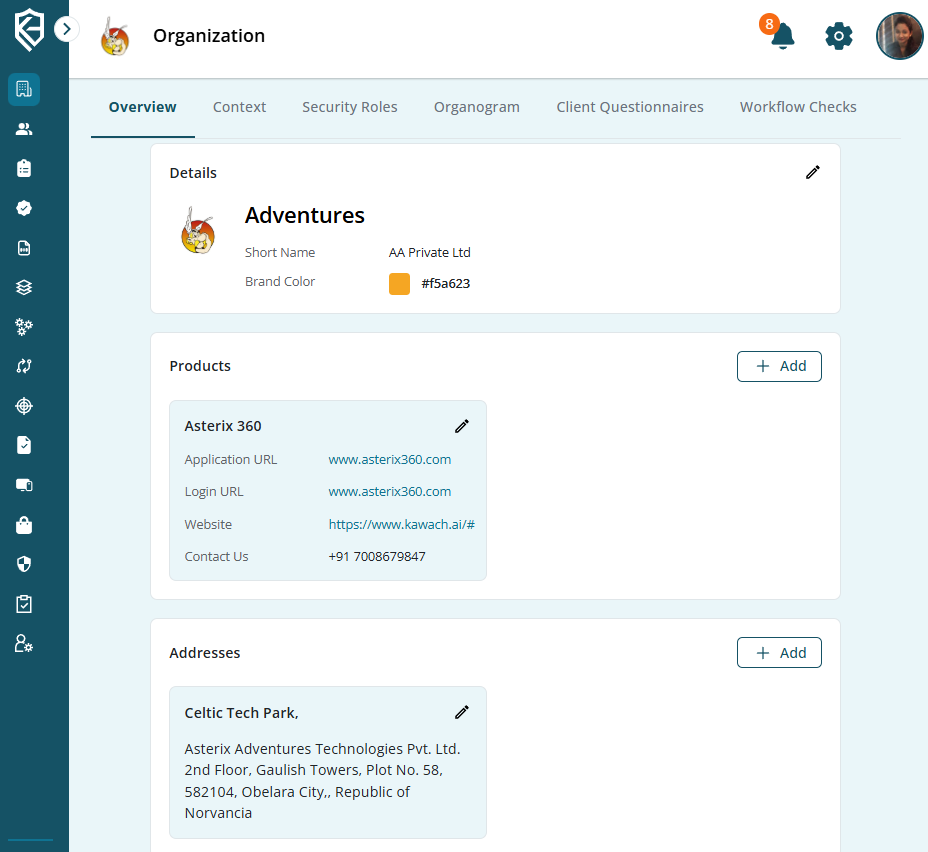Select the Organization sidebar icon
Image resolution: width=928 pixels, height=852 pixels.
(x=23, y=89)
